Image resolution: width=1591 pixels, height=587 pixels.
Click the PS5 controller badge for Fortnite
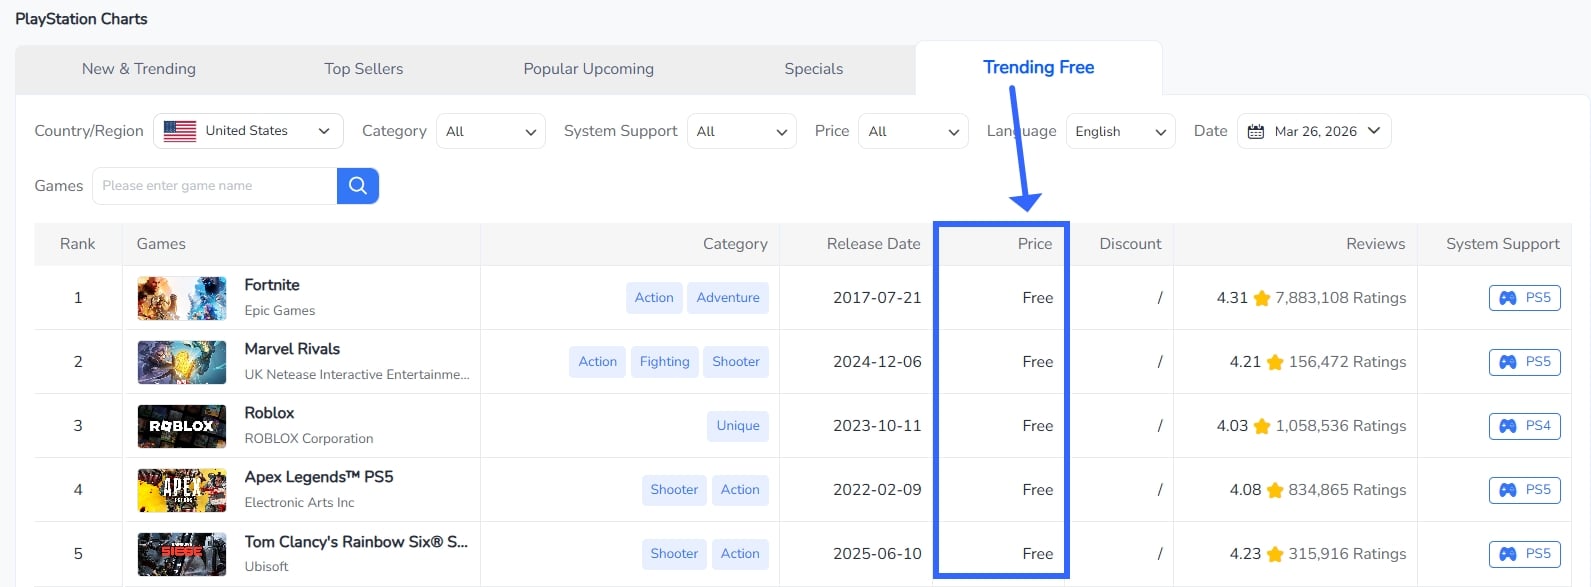[1524, 298]
